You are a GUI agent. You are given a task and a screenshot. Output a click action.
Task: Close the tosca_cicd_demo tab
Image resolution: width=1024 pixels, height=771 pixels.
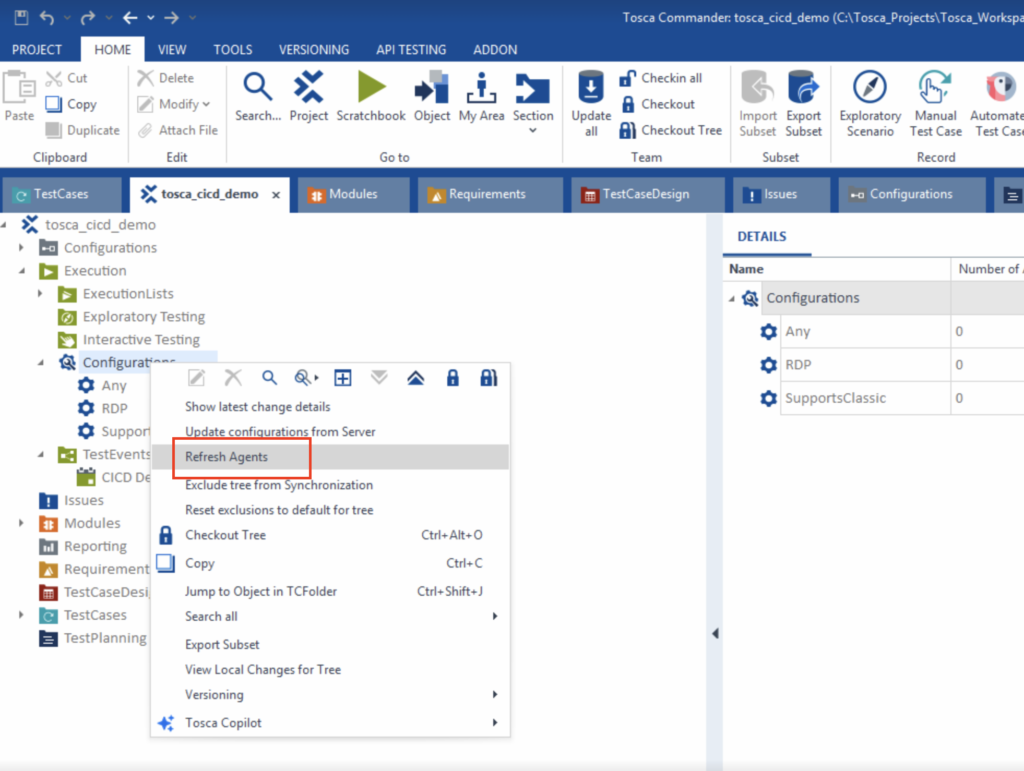click(276, 195)
